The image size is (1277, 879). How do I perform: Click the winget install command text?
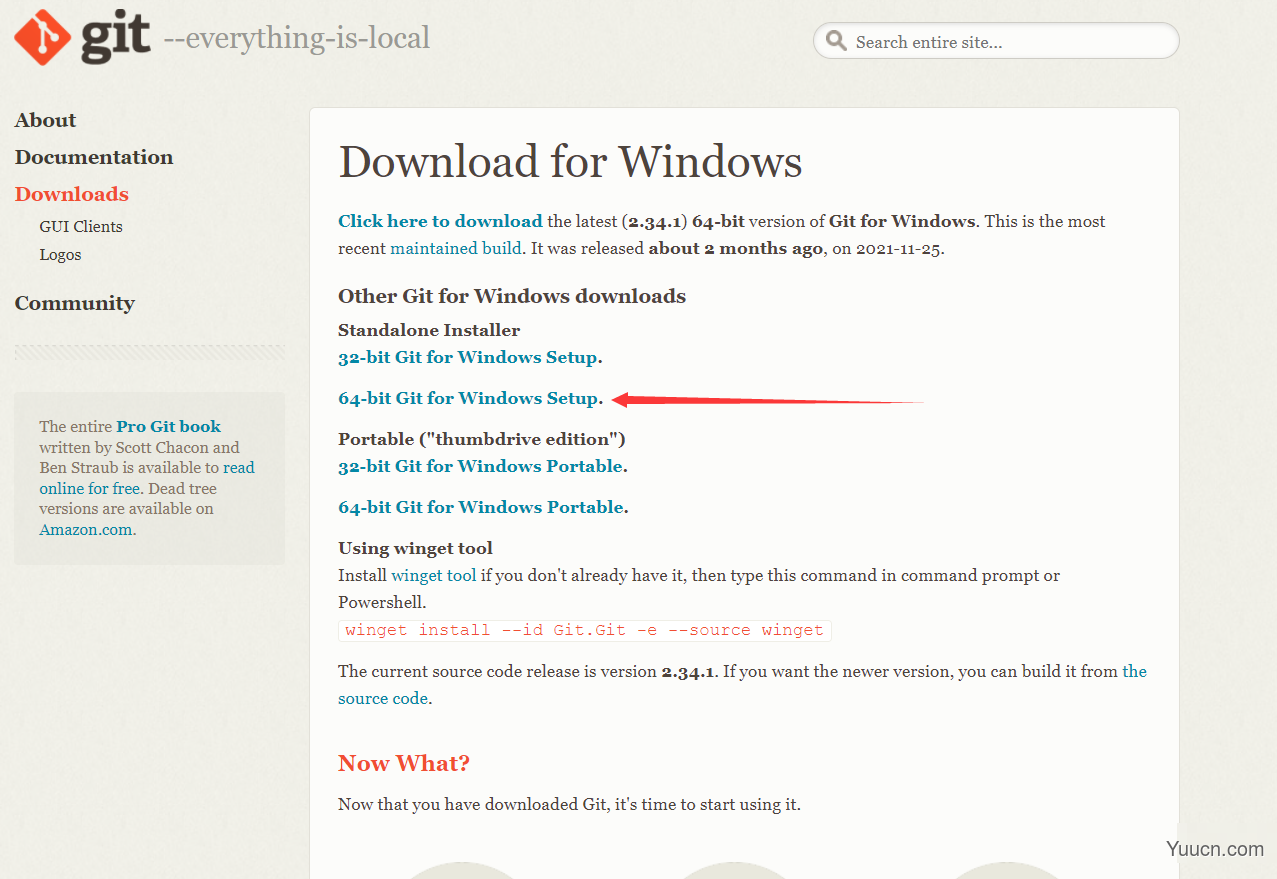click(585, 630)
